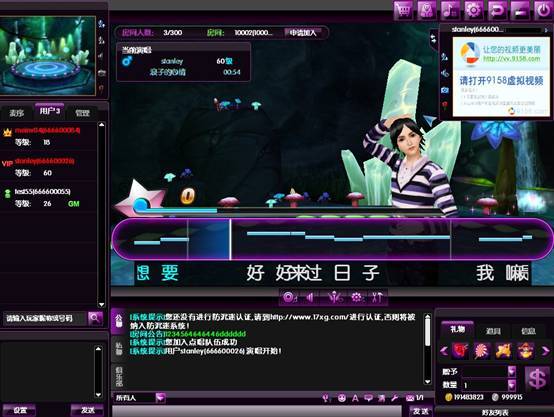Click the 申请加入 apply-to-join button

[303, 33]
